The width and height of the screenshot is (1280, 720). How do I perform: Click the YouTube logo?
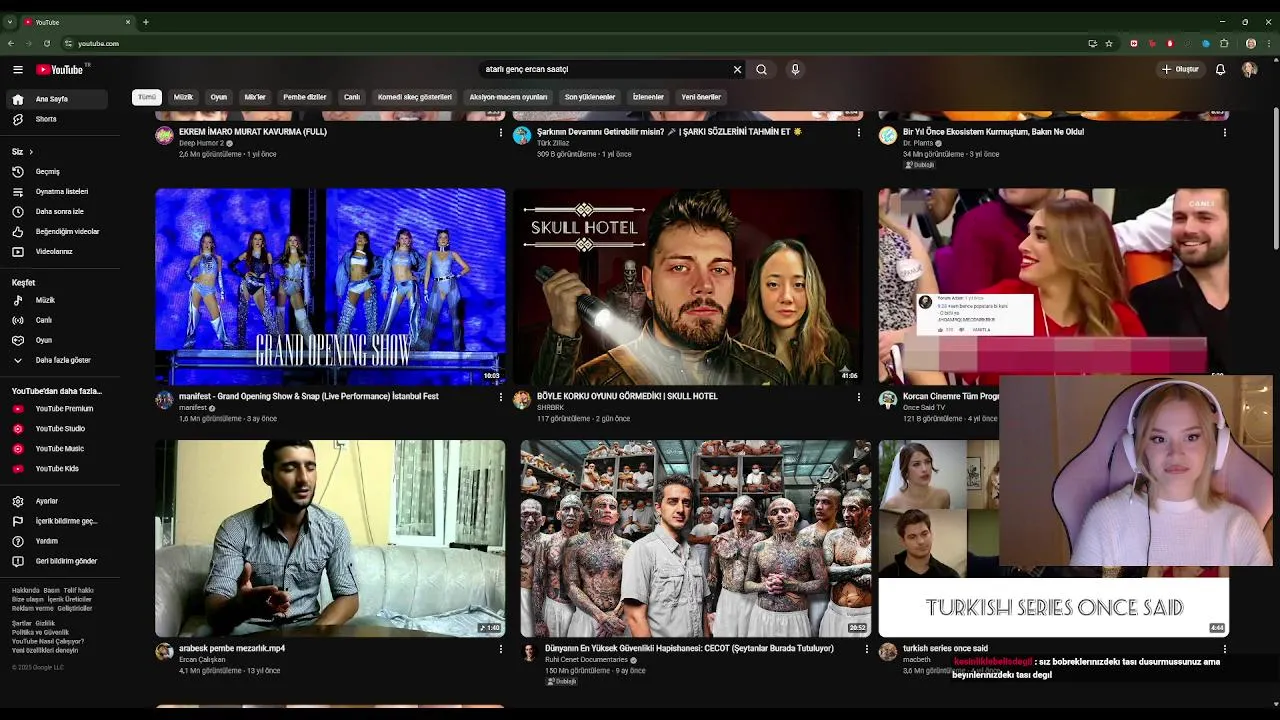61,69
